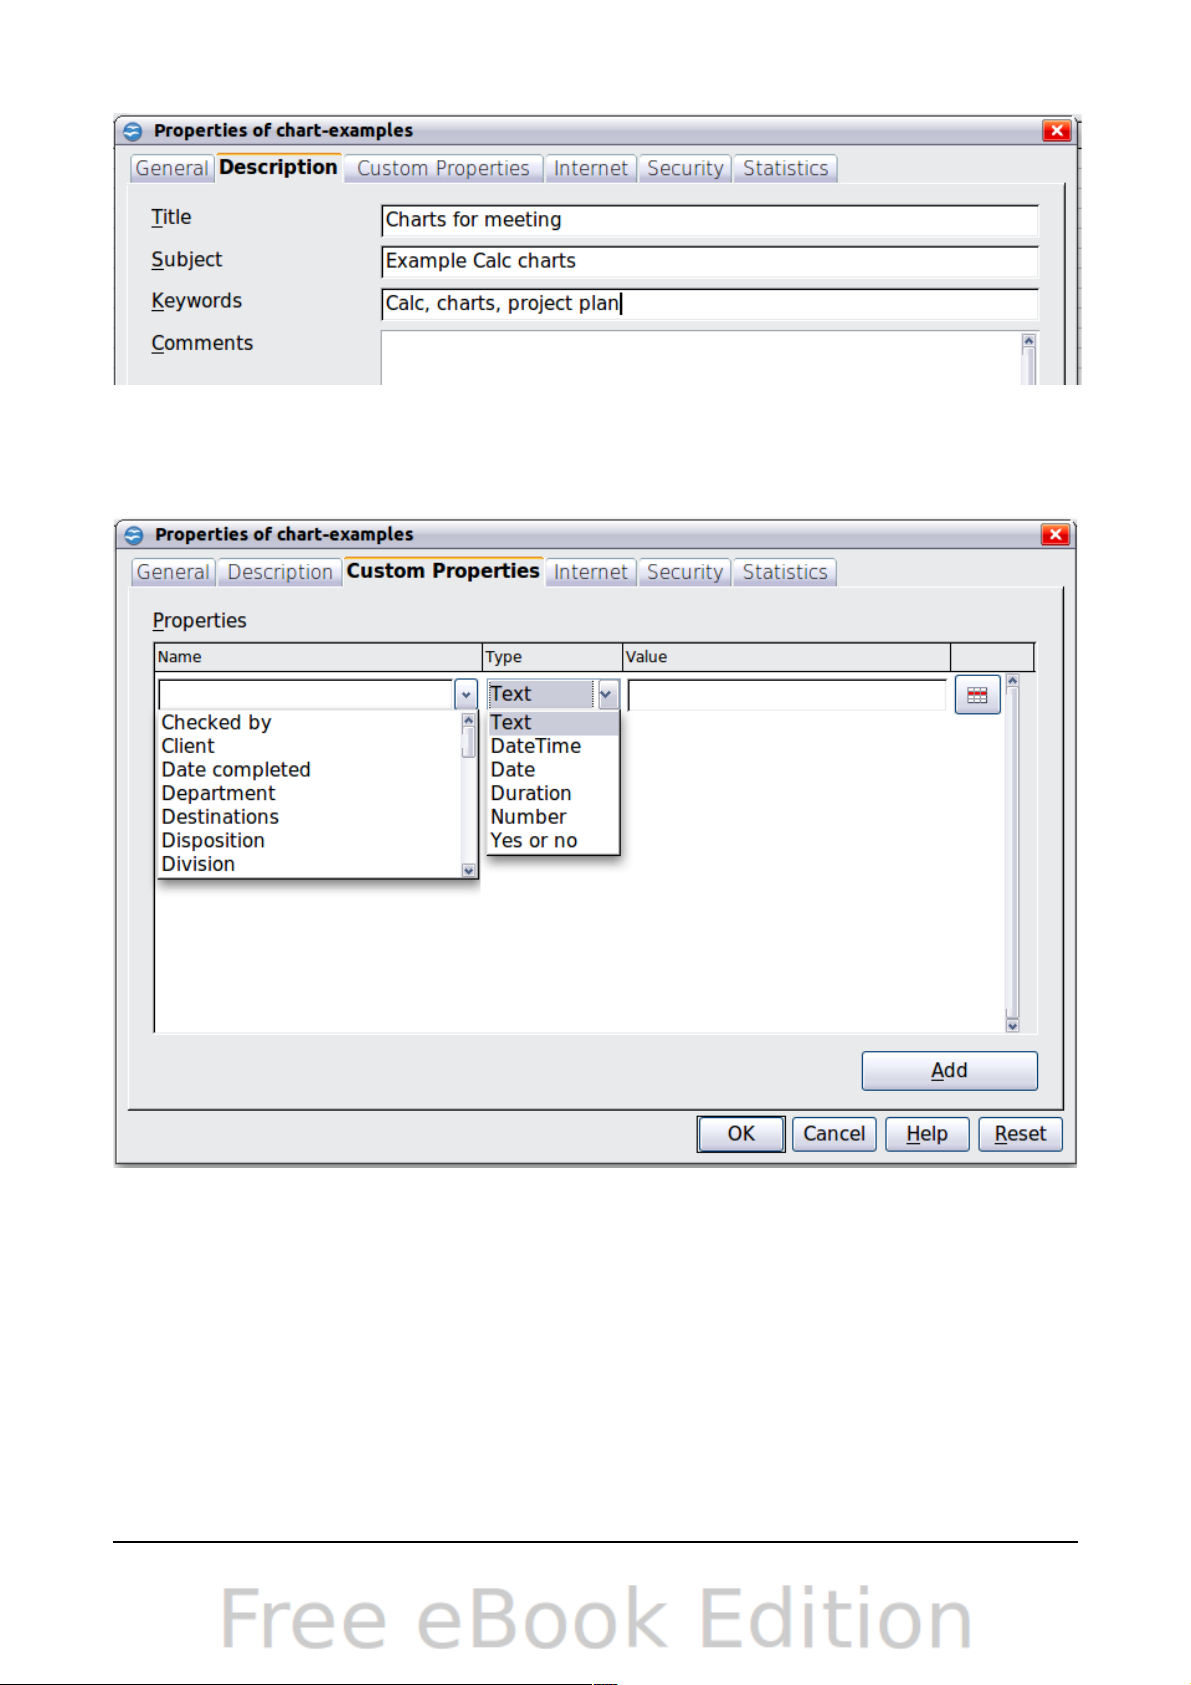Choose 'Yes or no' type option
This screenshot has height=1685, width=1191.
(x=534, y=841)
